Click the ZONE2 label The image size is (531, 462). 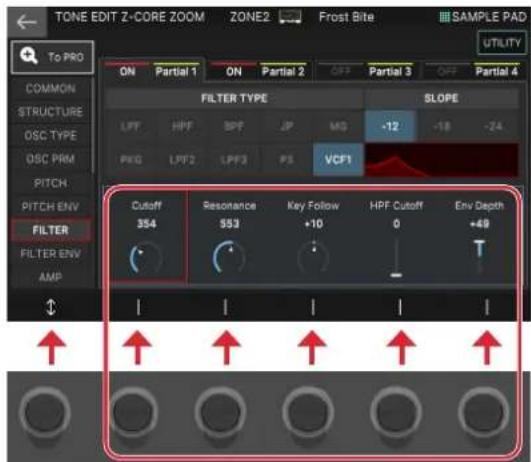(x=250, y=17)
